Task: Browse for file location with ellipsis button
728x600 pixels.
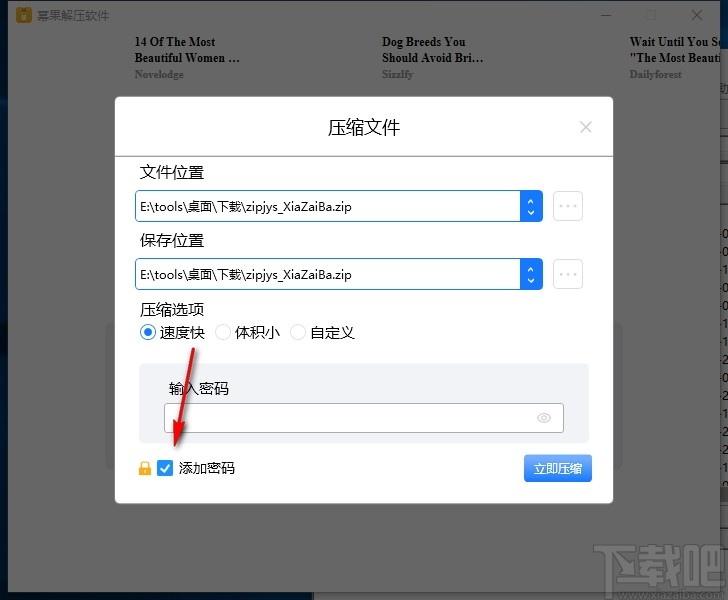Action: click(568, 206)
